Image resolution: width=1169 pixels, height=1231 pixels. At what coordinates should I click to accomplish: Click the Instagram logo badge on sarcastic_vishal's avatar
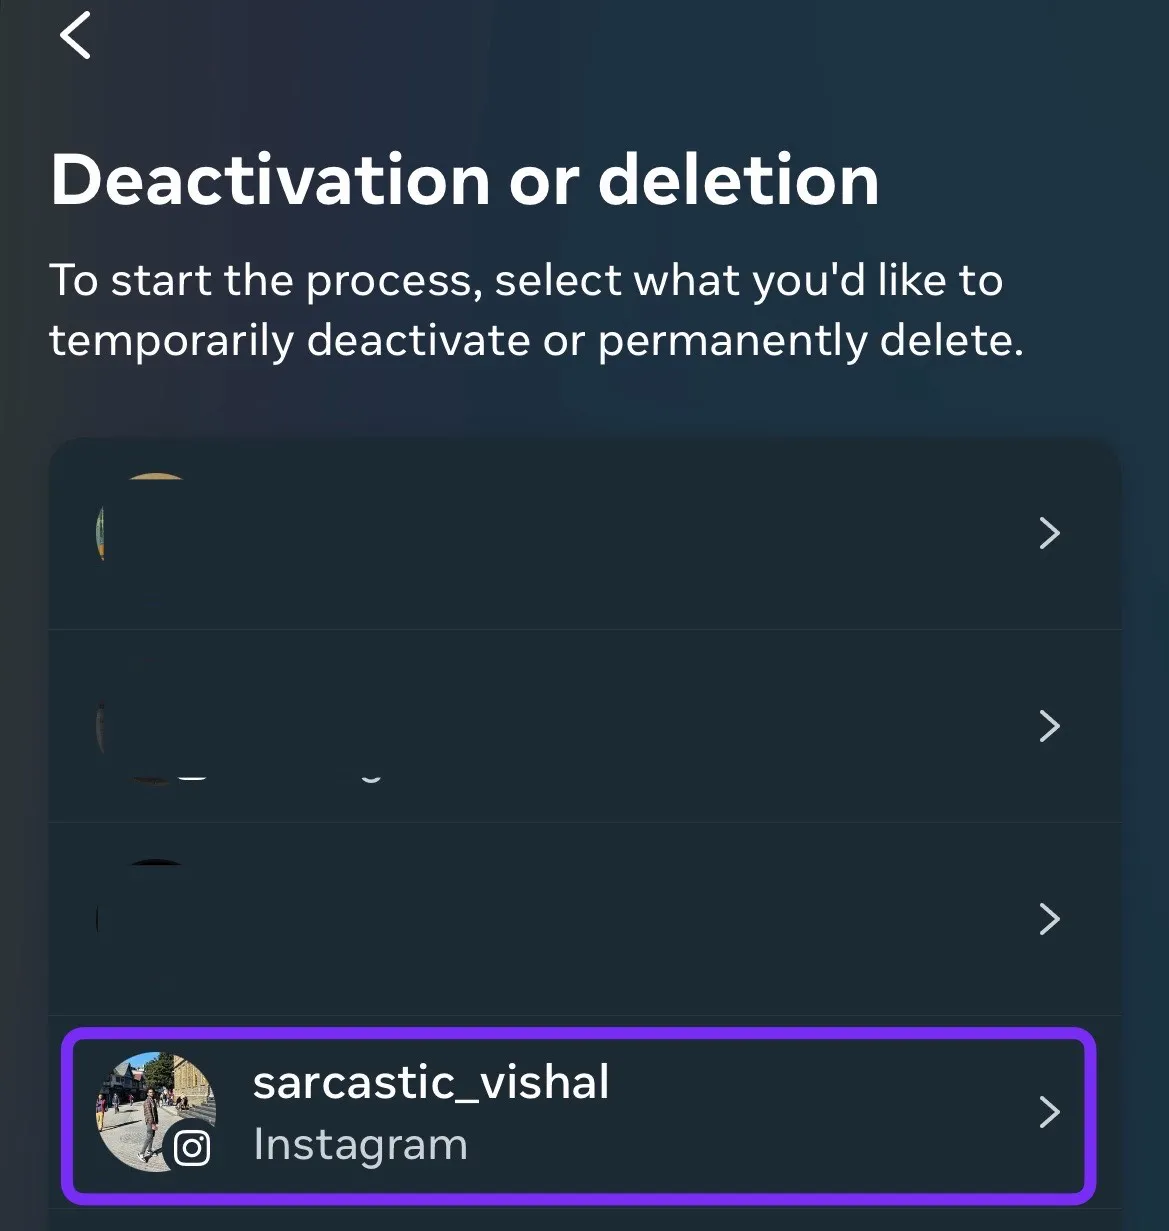[192, 1147]
